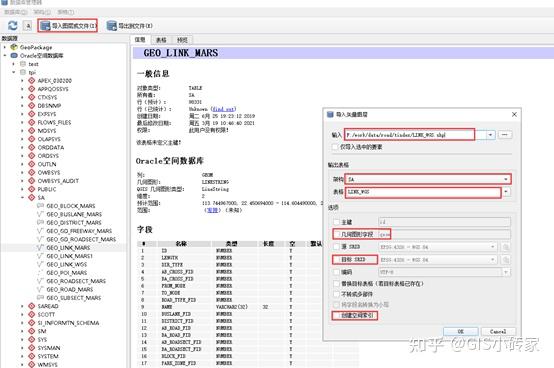
Task: Check the 不转成多部件 checkbox
Action: coord(337,294)
